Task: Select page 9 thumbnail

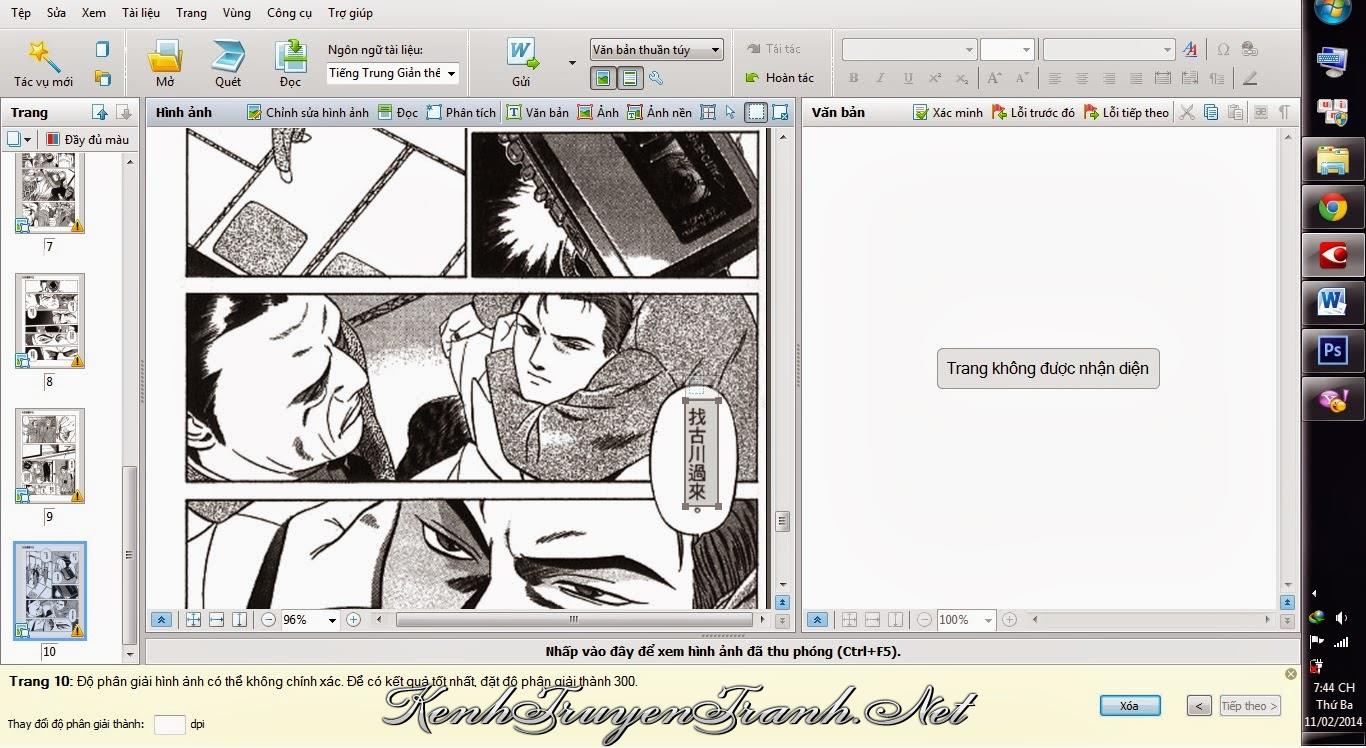Action: [x=50, y=455]
